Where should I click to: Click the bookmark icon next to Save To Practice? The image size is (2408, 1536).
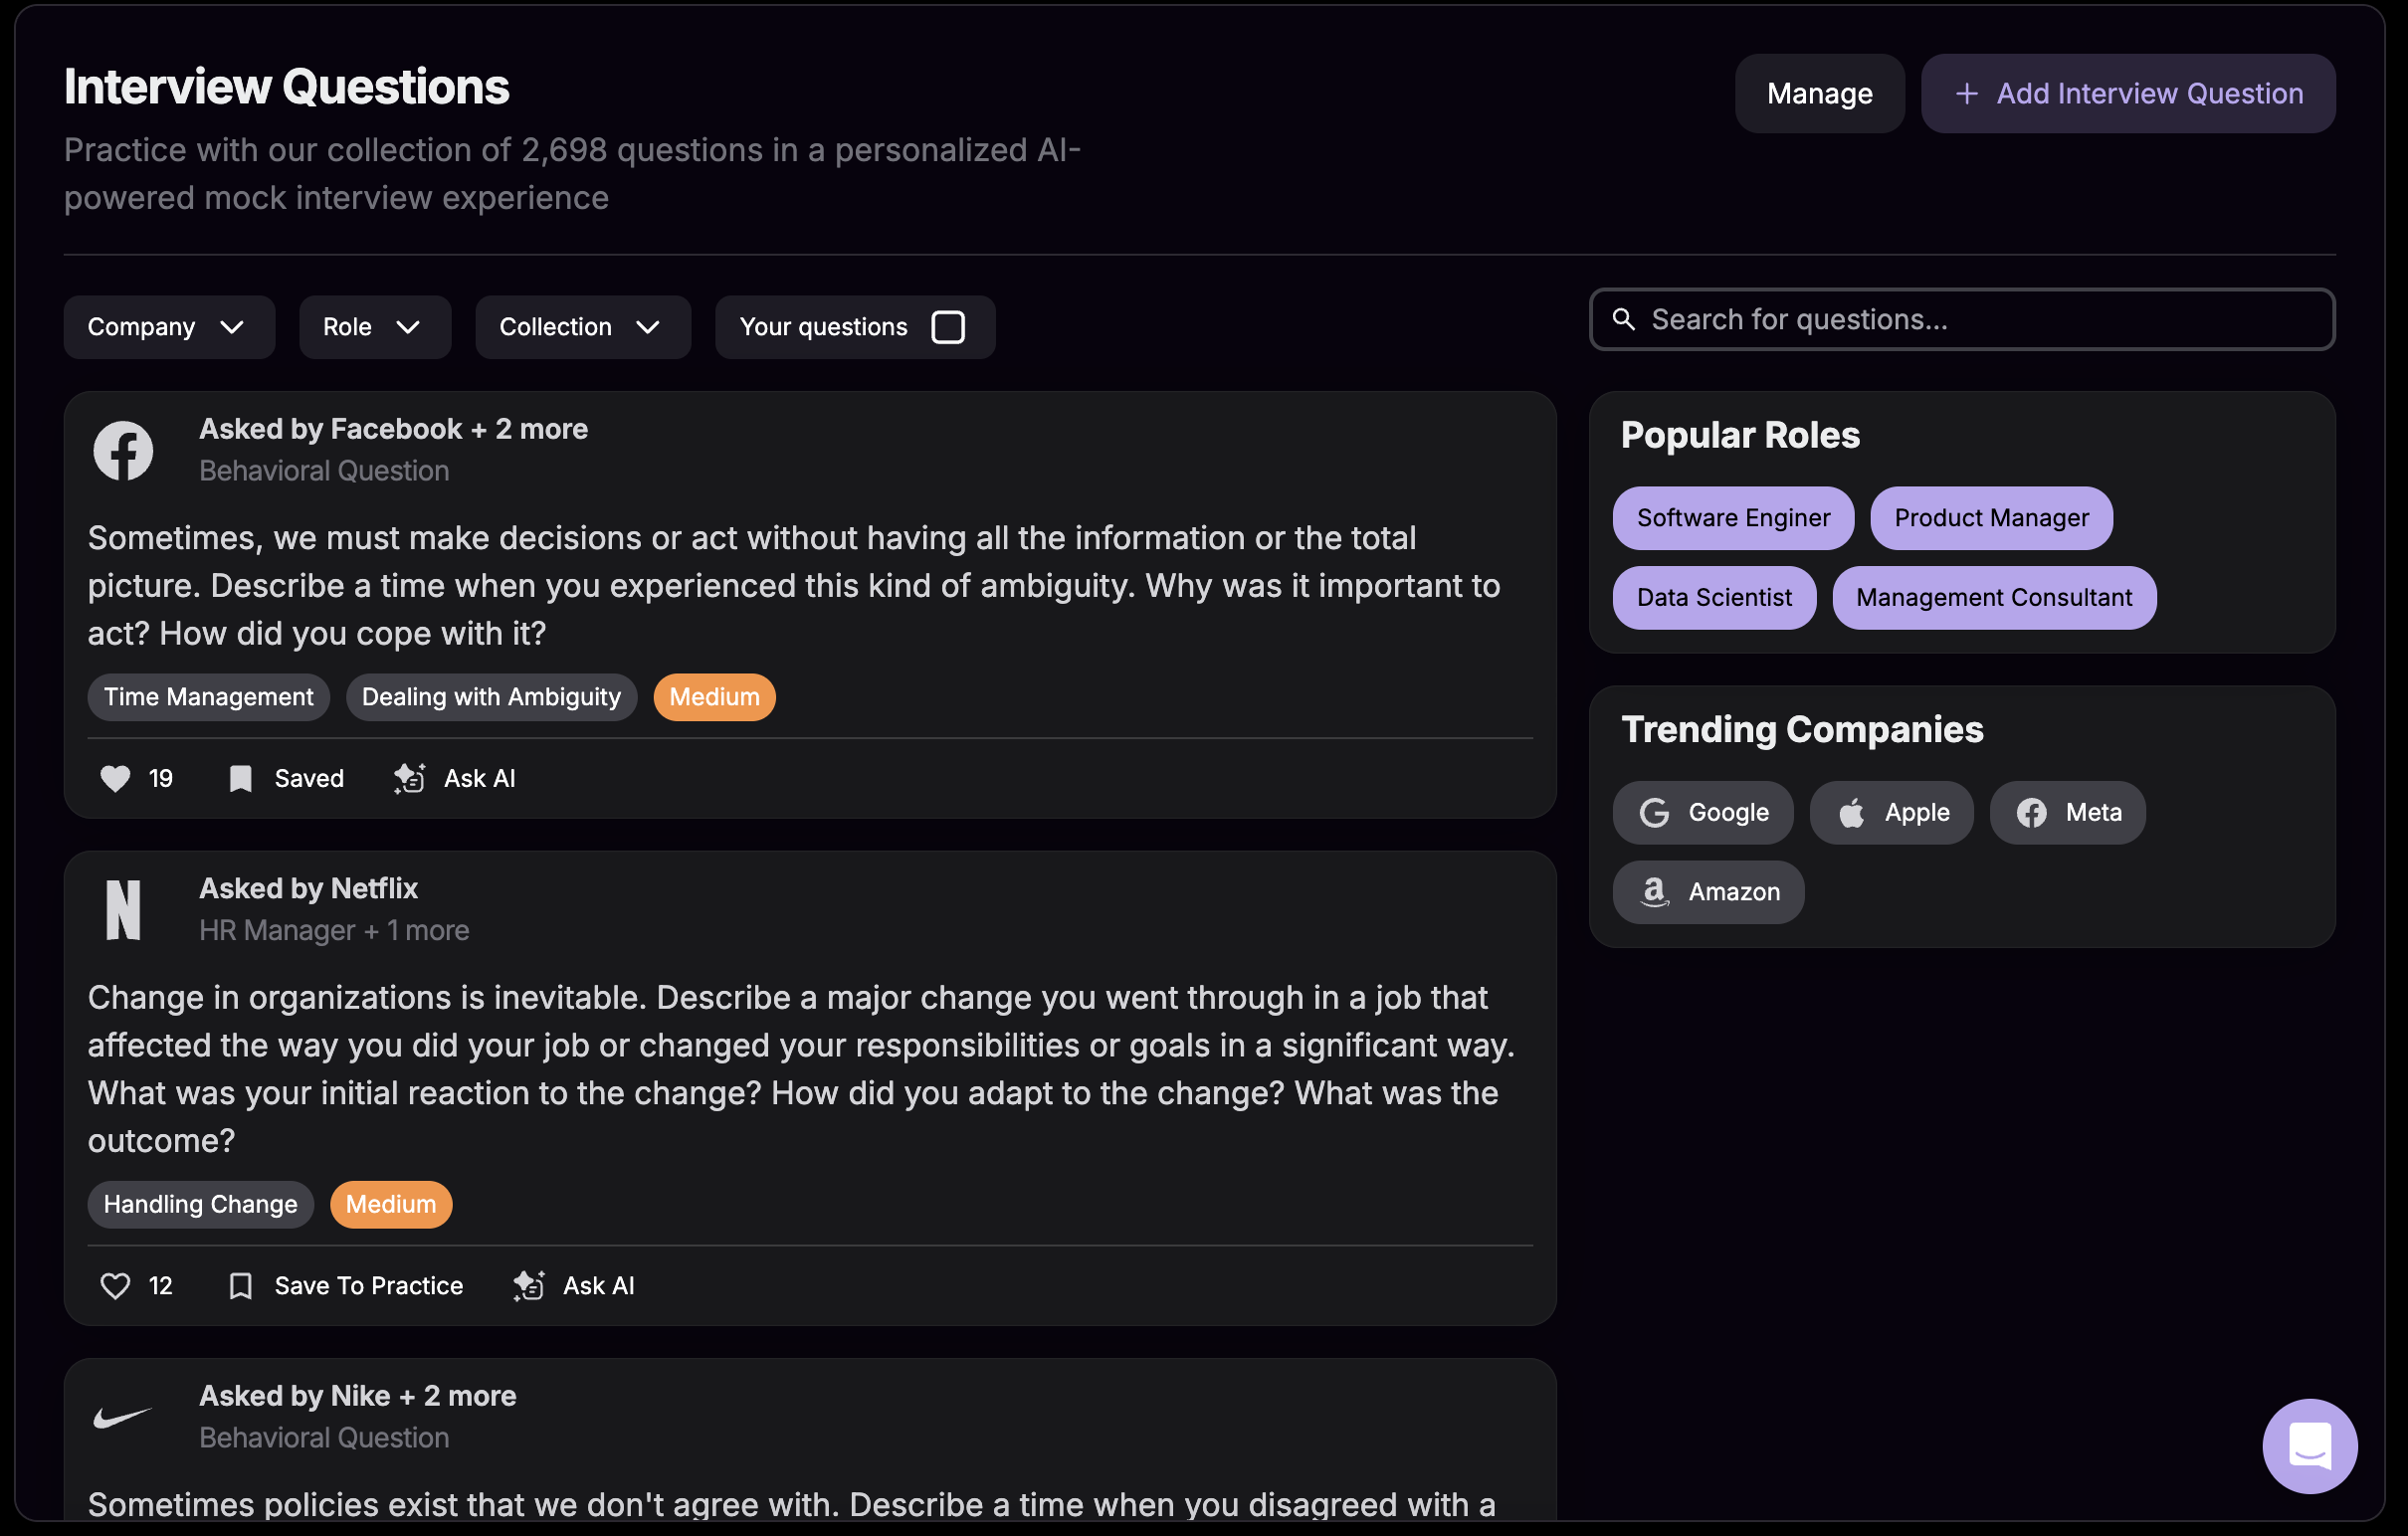coord(240,1285)
